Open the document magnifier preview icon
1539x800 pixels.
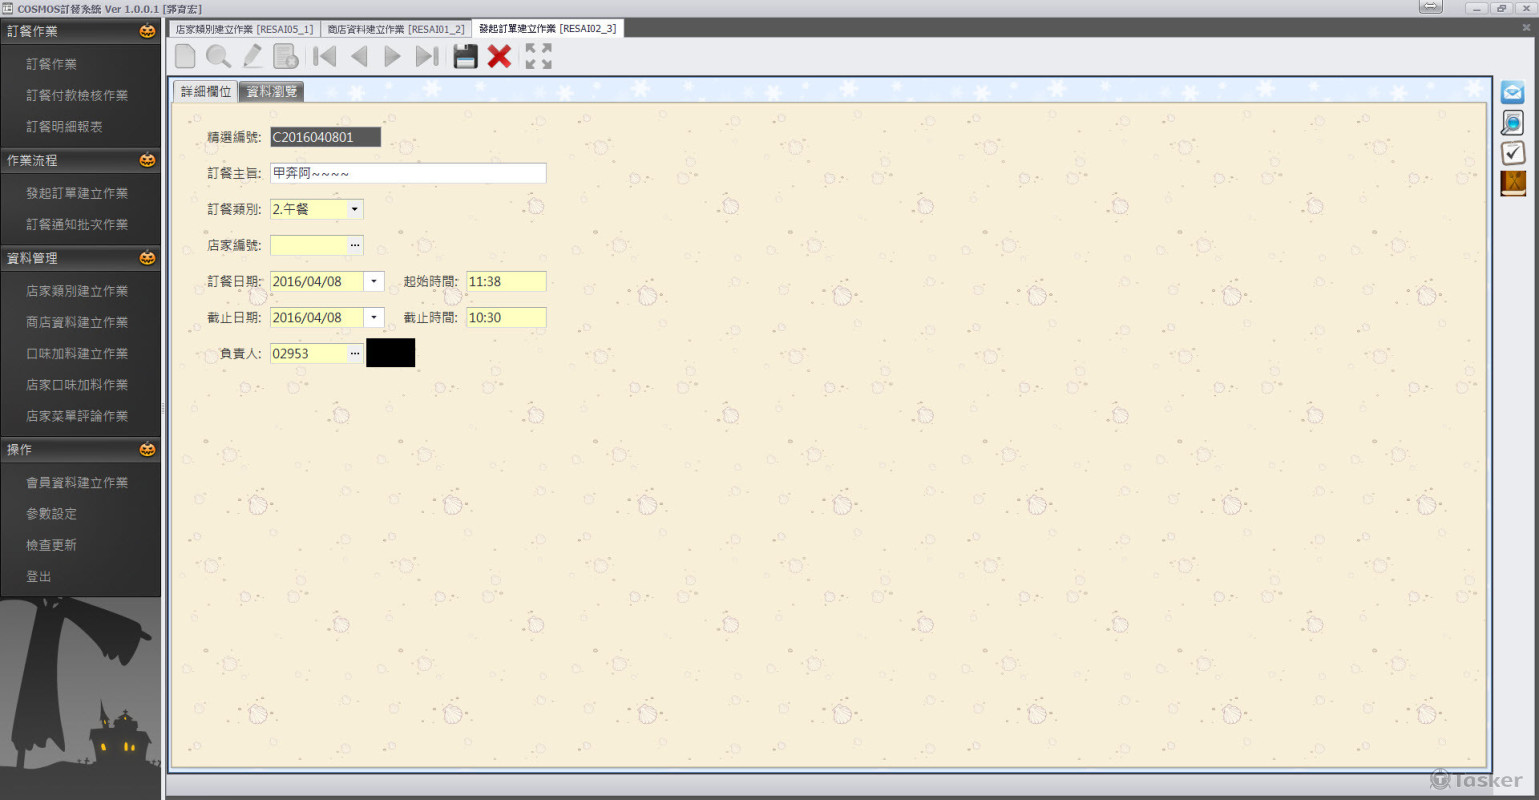click(x=1512, y=123)
